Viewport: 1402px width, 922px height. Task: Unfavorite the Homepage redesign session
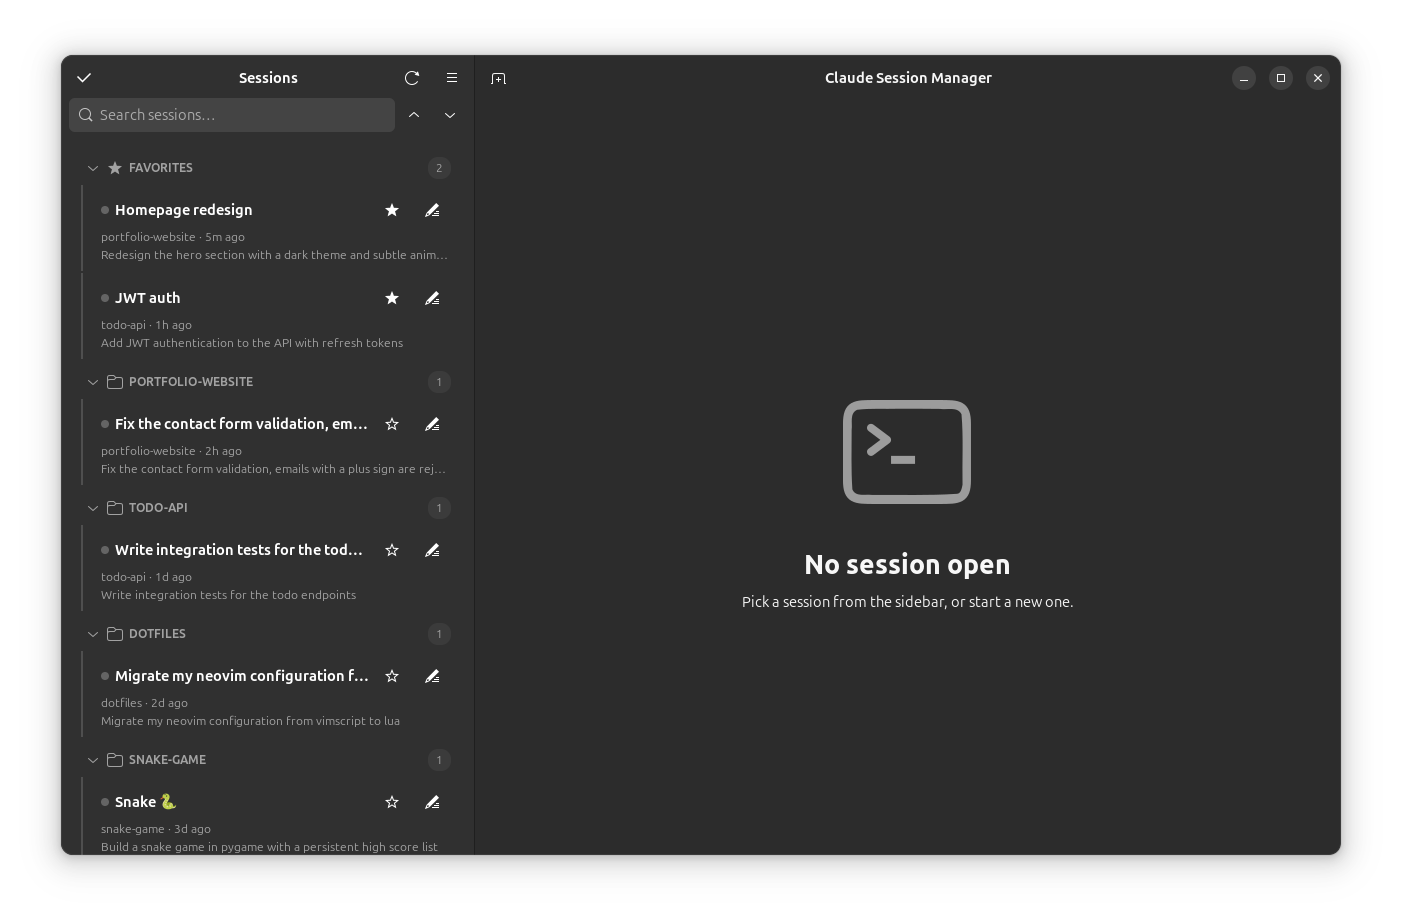tap(392, 210)
